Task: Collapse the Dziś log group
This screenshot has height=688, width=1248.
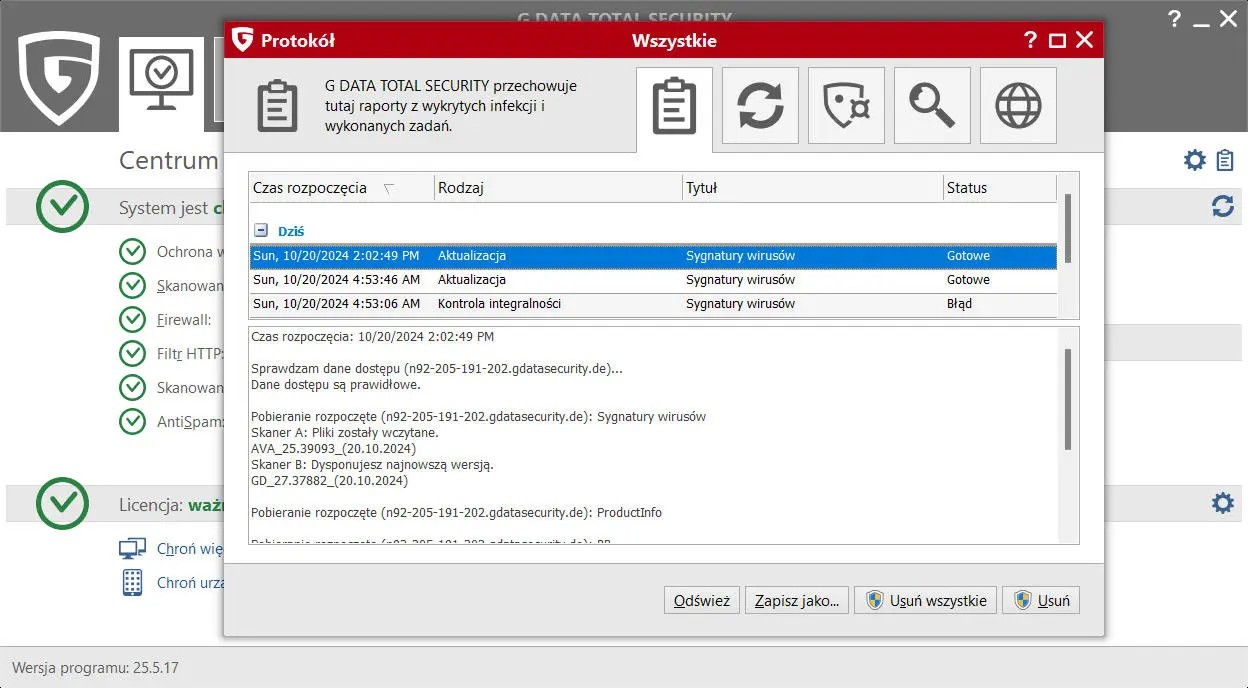Action: 263,229
